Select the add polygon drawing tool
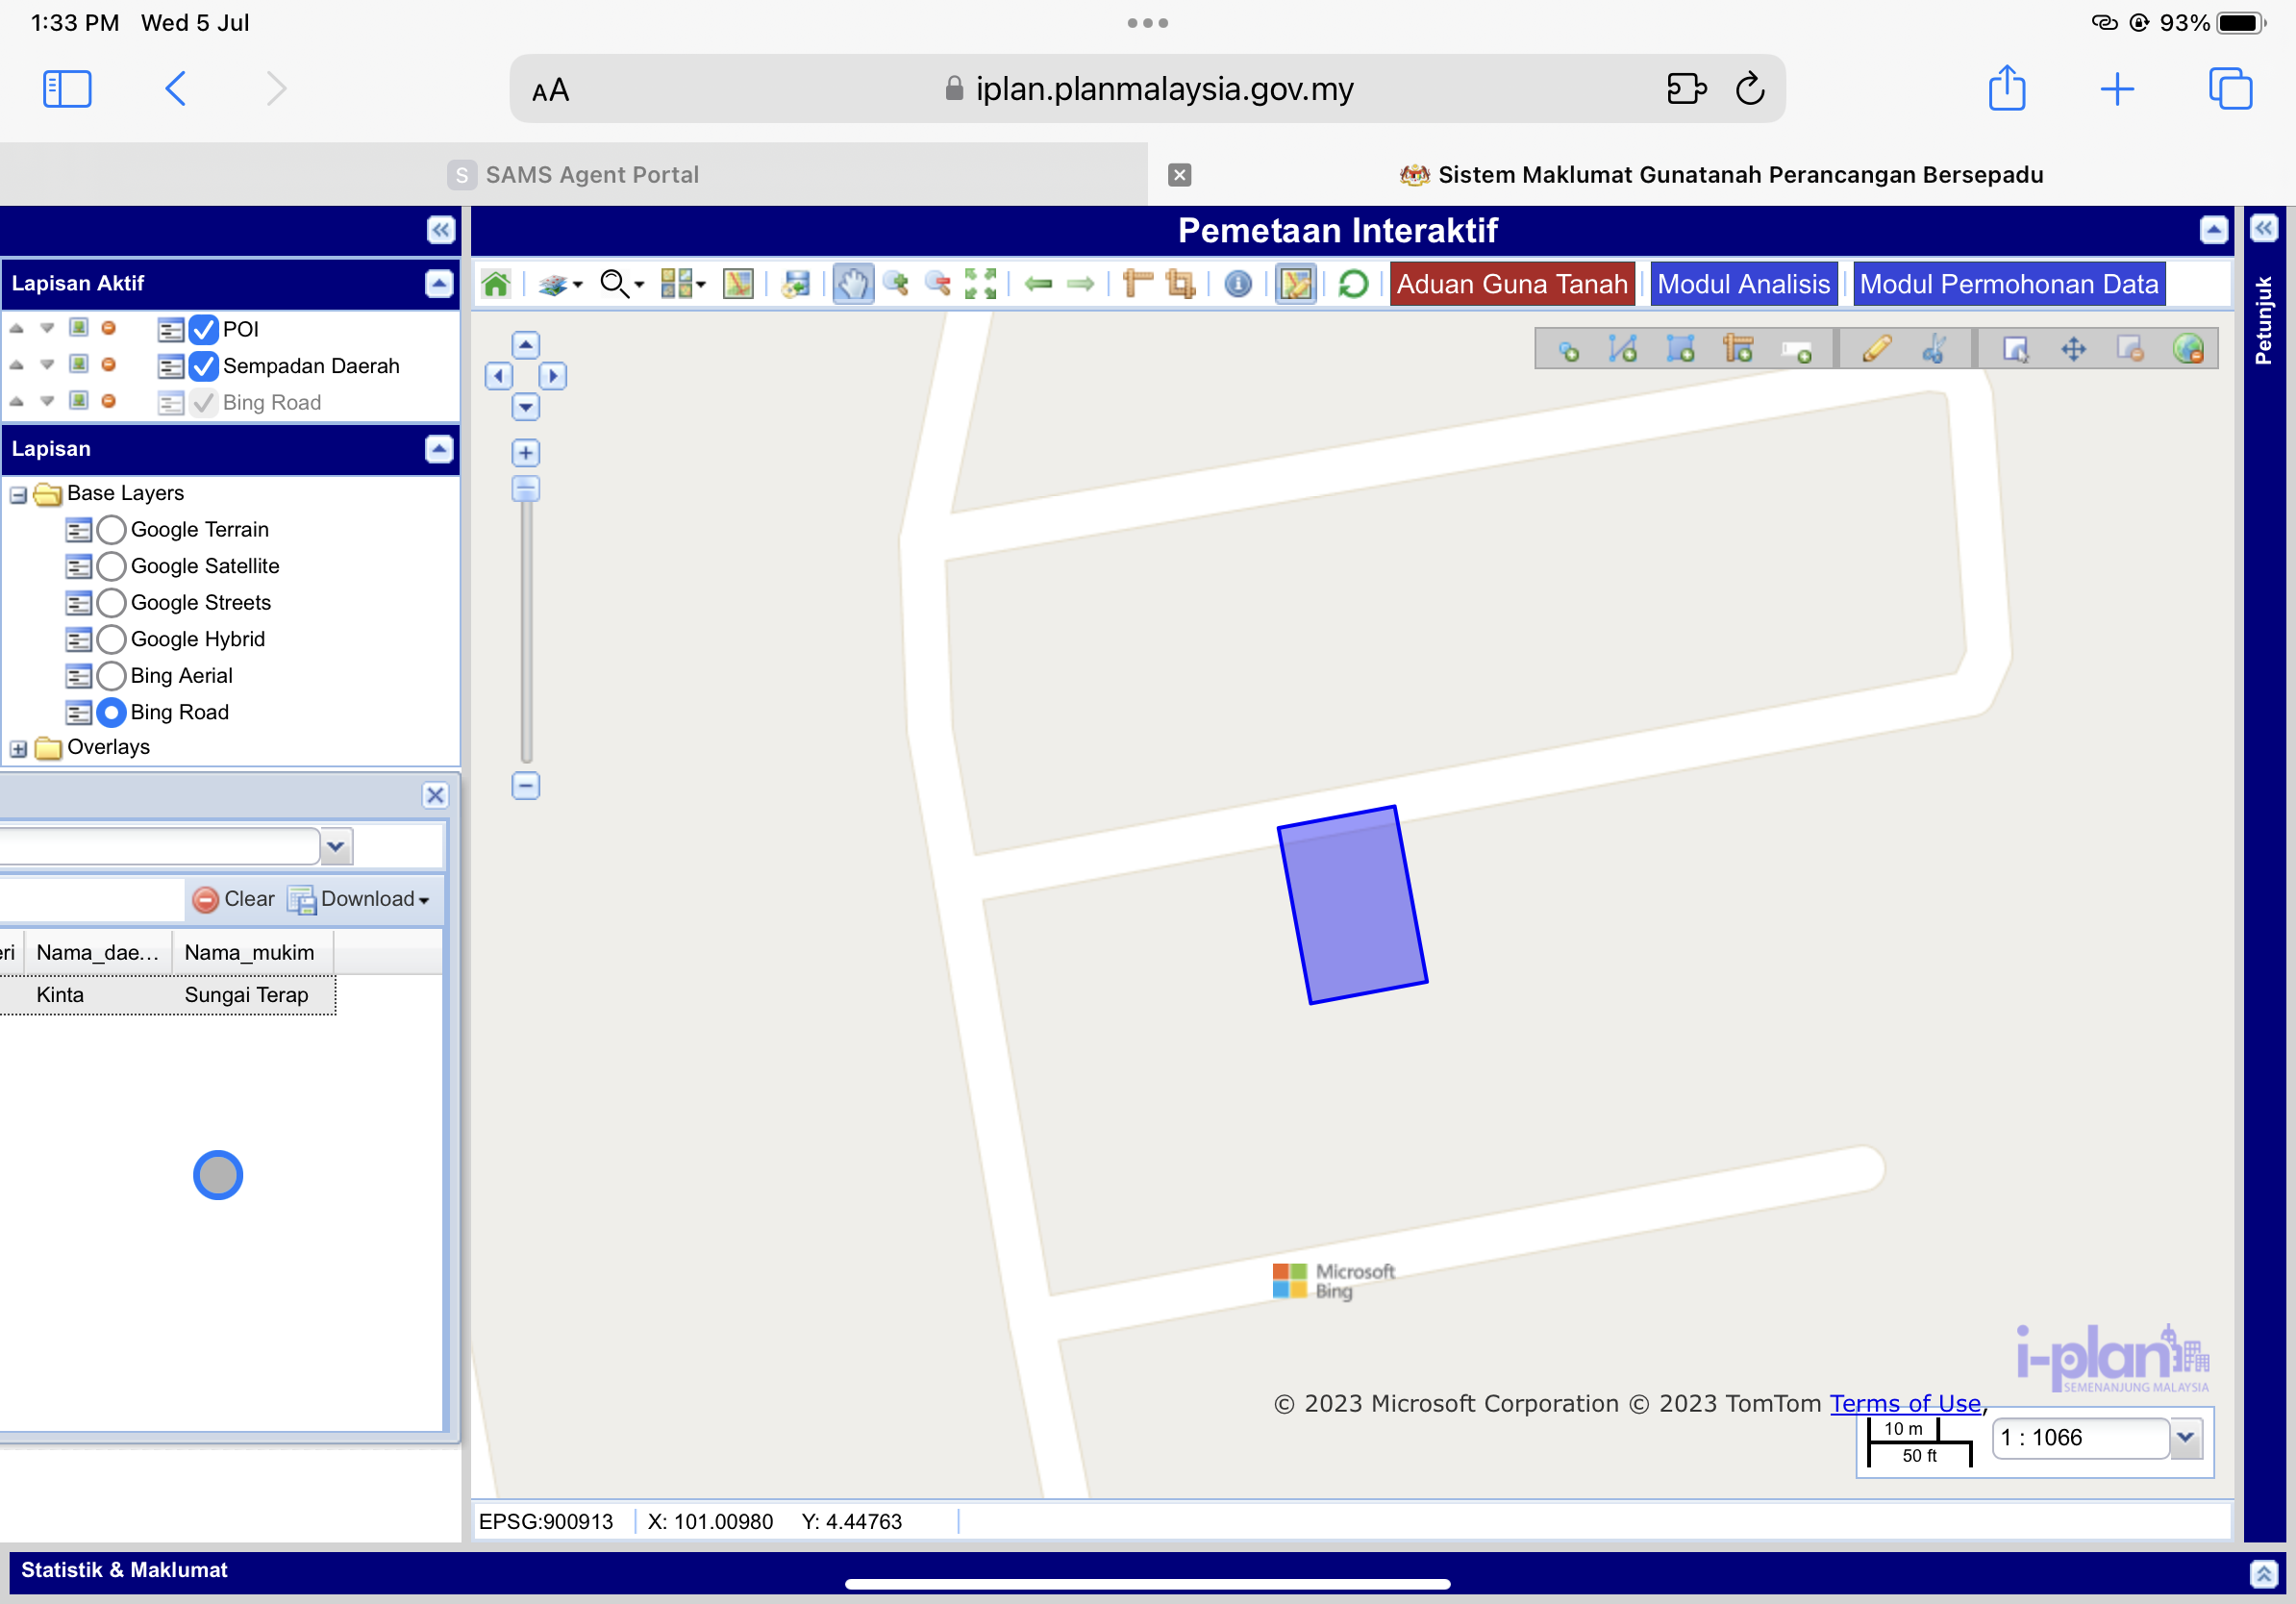Screen dimensions: 2296x1604 [1680, 349]
